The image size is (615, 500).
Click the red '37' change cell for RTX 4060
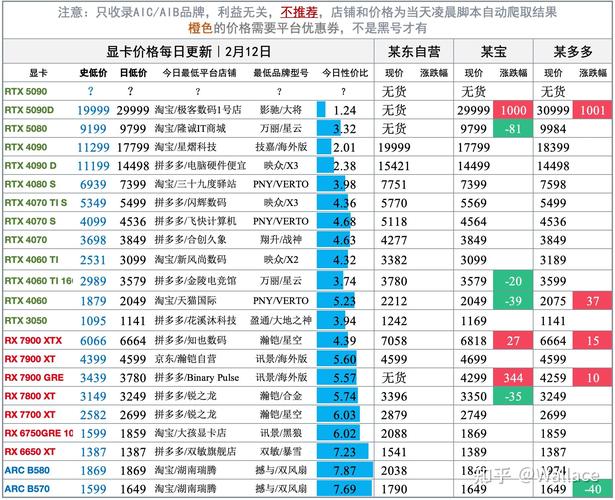pyautogui.click(x=592, y=301)
